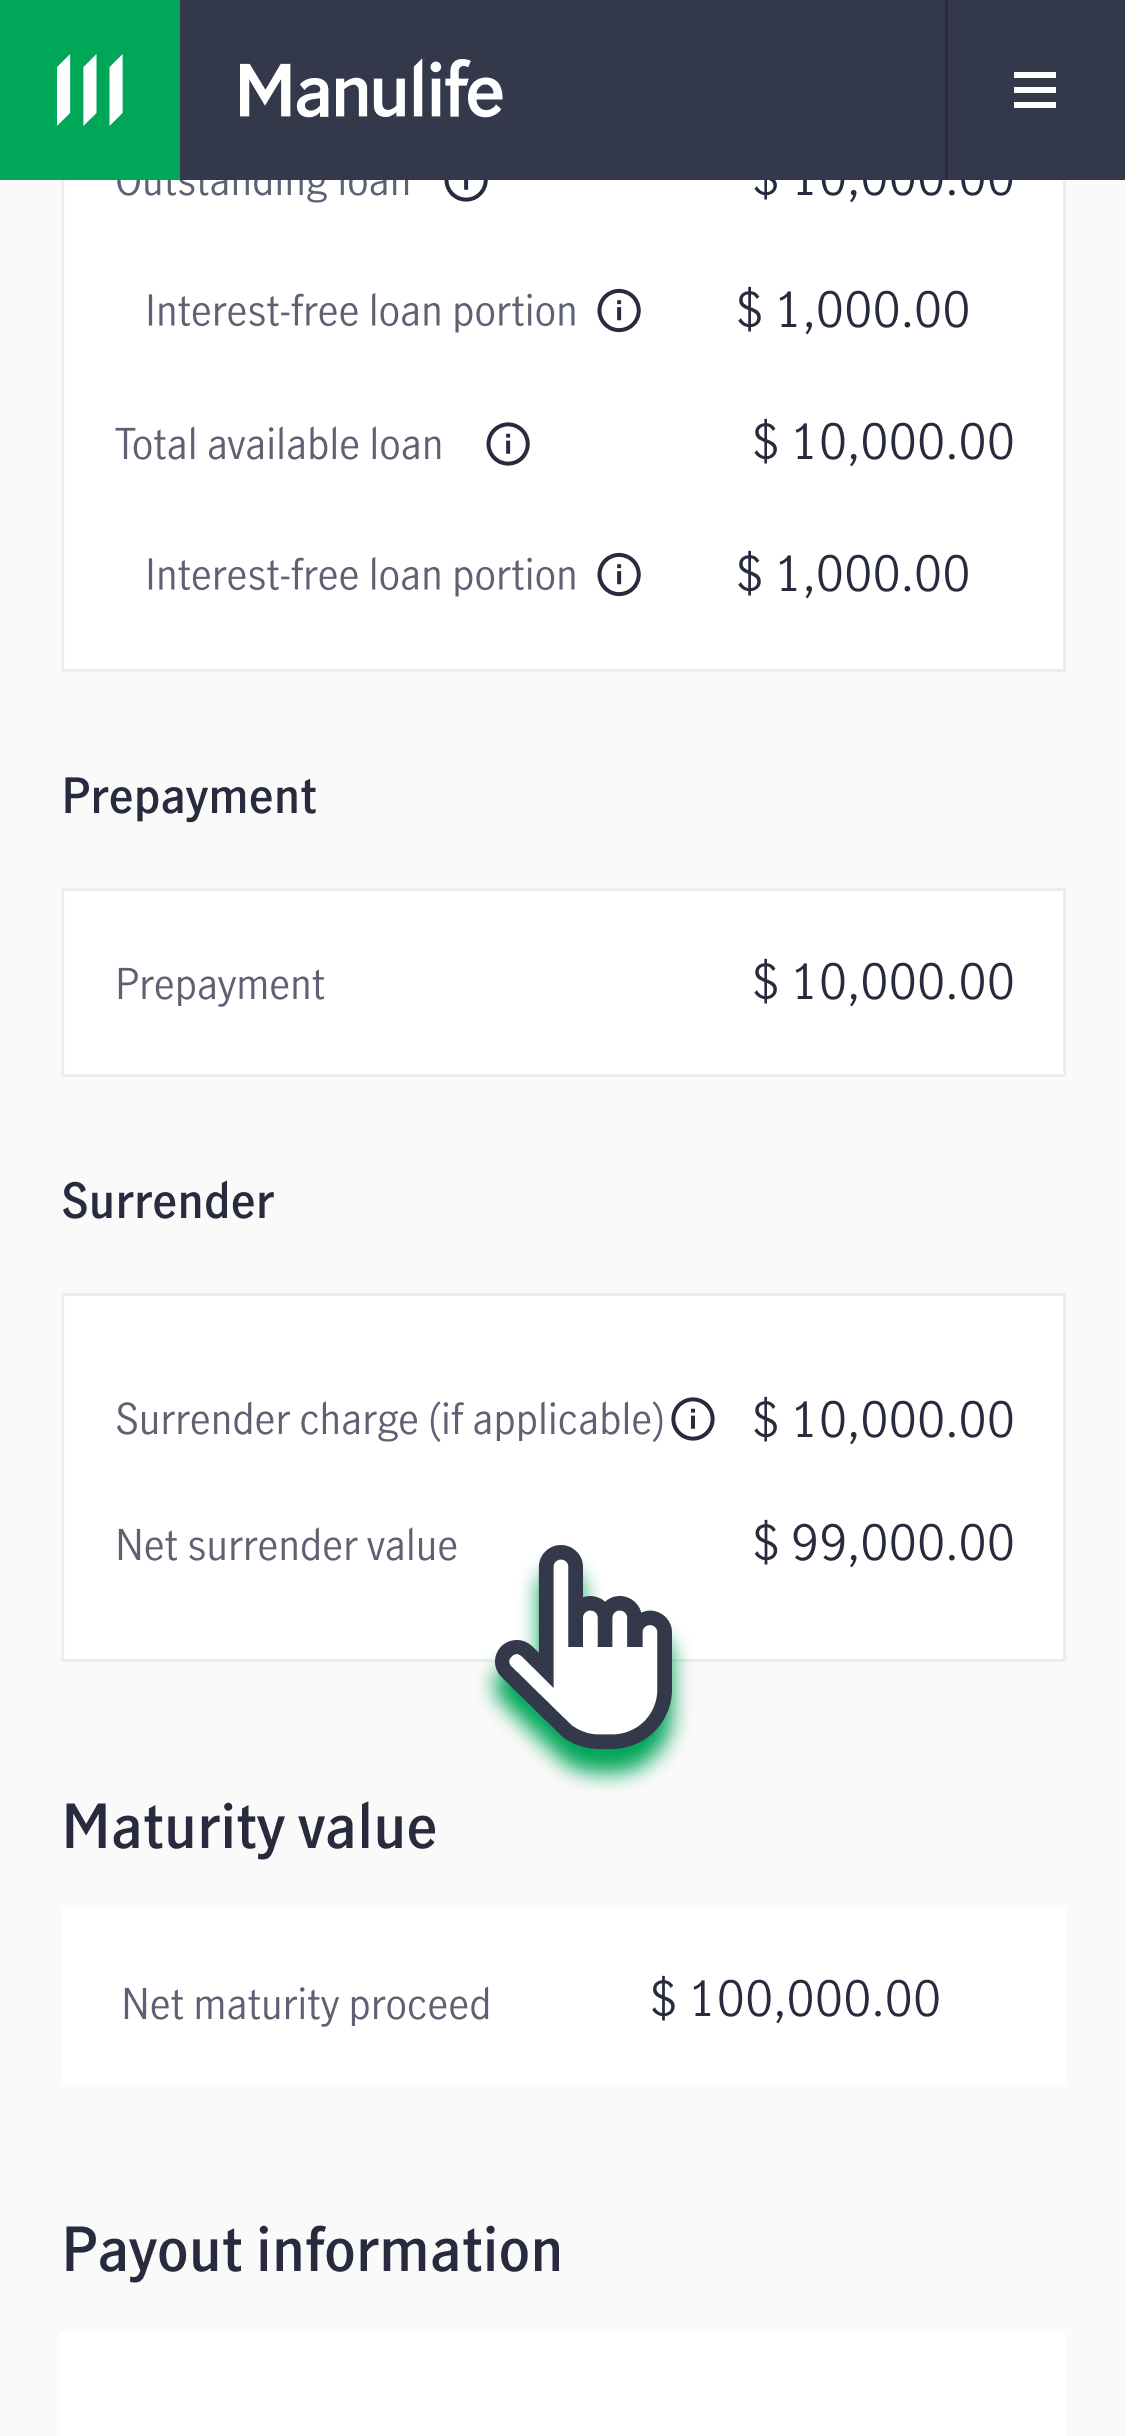This screenshot has height=2436, width=1125.
Task: Click the green Manulife logo icon
Action: tap(90, 90)
